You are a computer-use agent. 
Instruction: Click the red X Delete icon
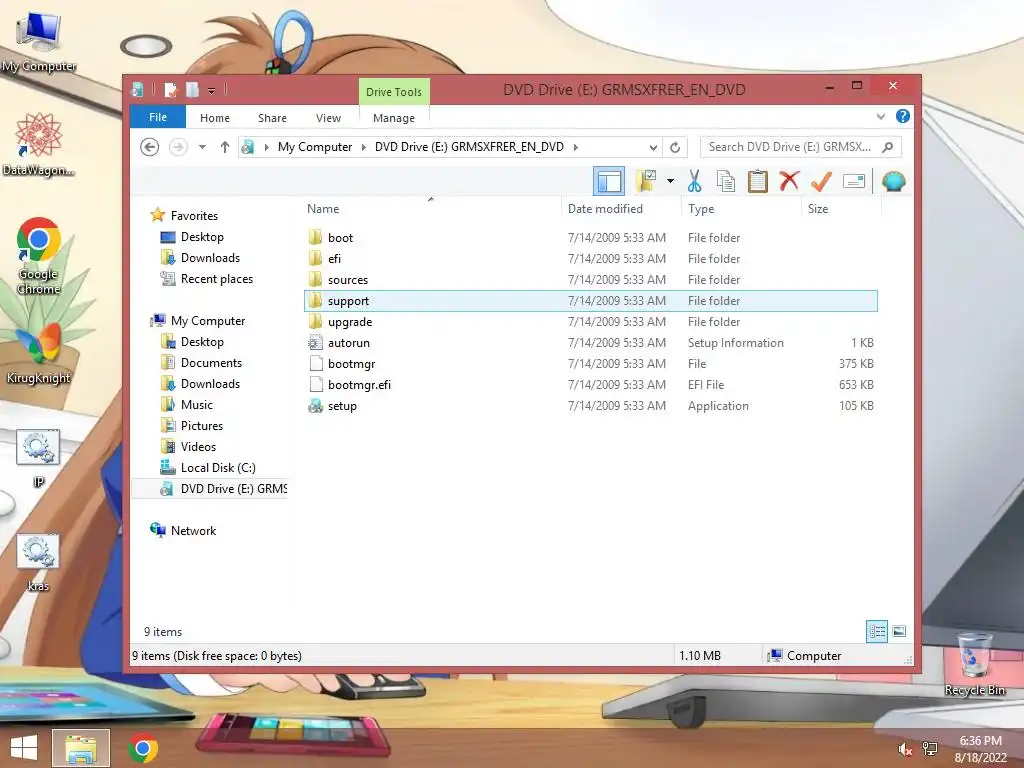(789, 181)
